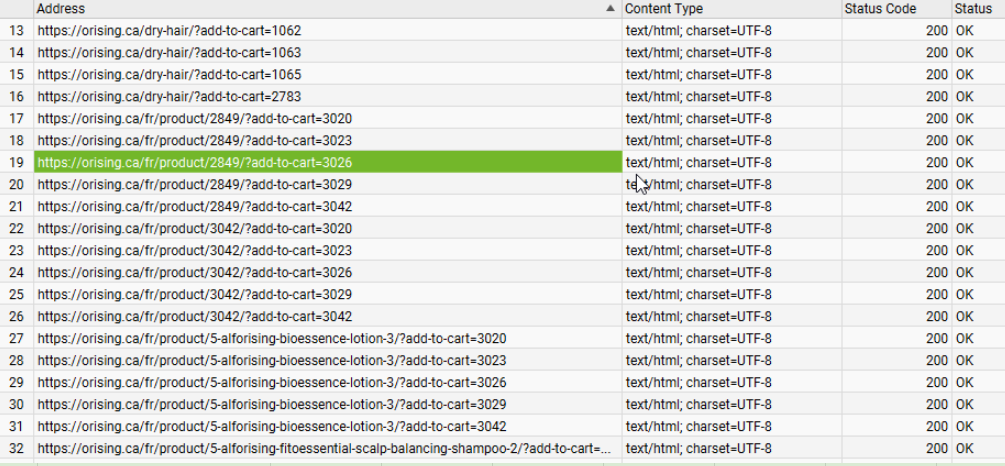Select URL fitoessential-scalp-balancing-shampoo-2
The width and height of the screenshot is (1005, 466).
click(324, 449)
